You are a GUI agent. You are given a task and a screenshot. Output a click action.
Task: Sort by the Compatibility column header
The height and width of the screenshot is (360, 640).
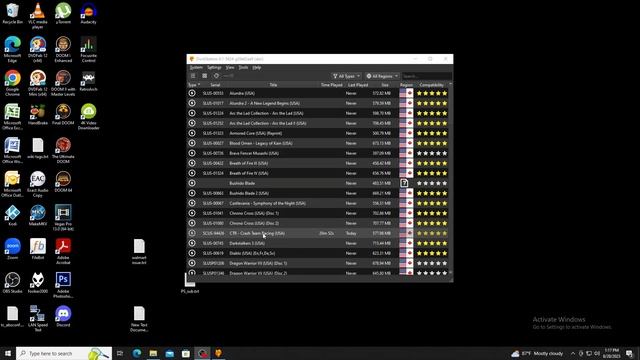coord(431,85)
